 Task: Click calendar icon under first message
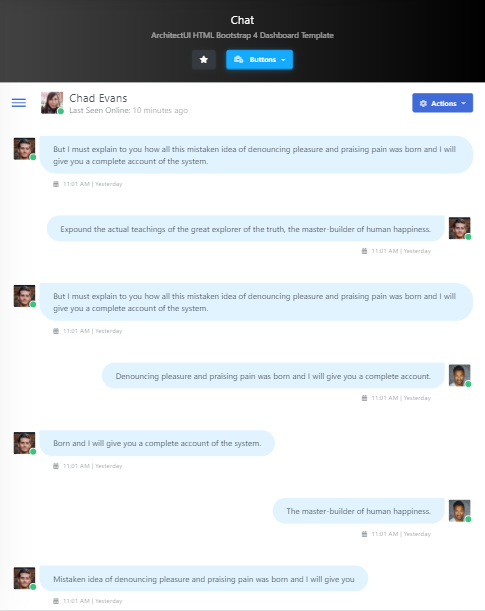[56, 184]
